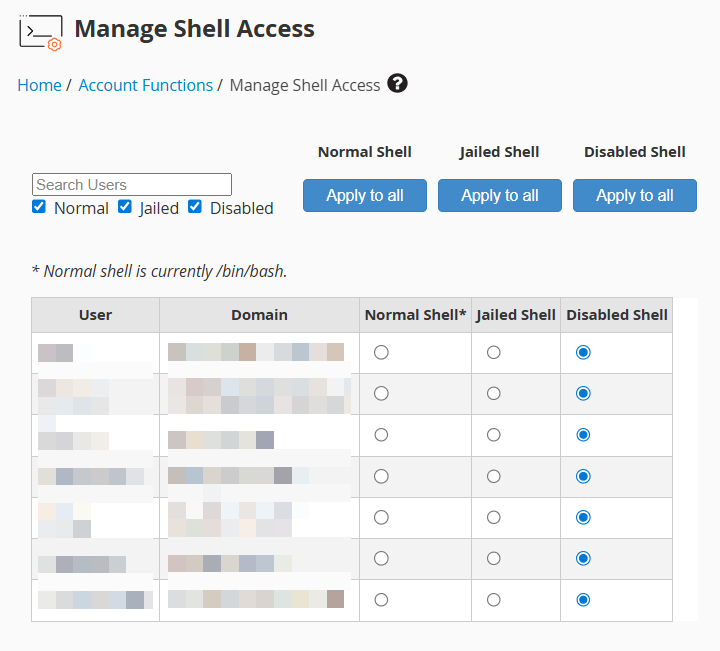Screen dimensions: 720x651
Task: Select Normal Shell for the fifth user row
Action: pyautogui.click(x=381, y=517)
